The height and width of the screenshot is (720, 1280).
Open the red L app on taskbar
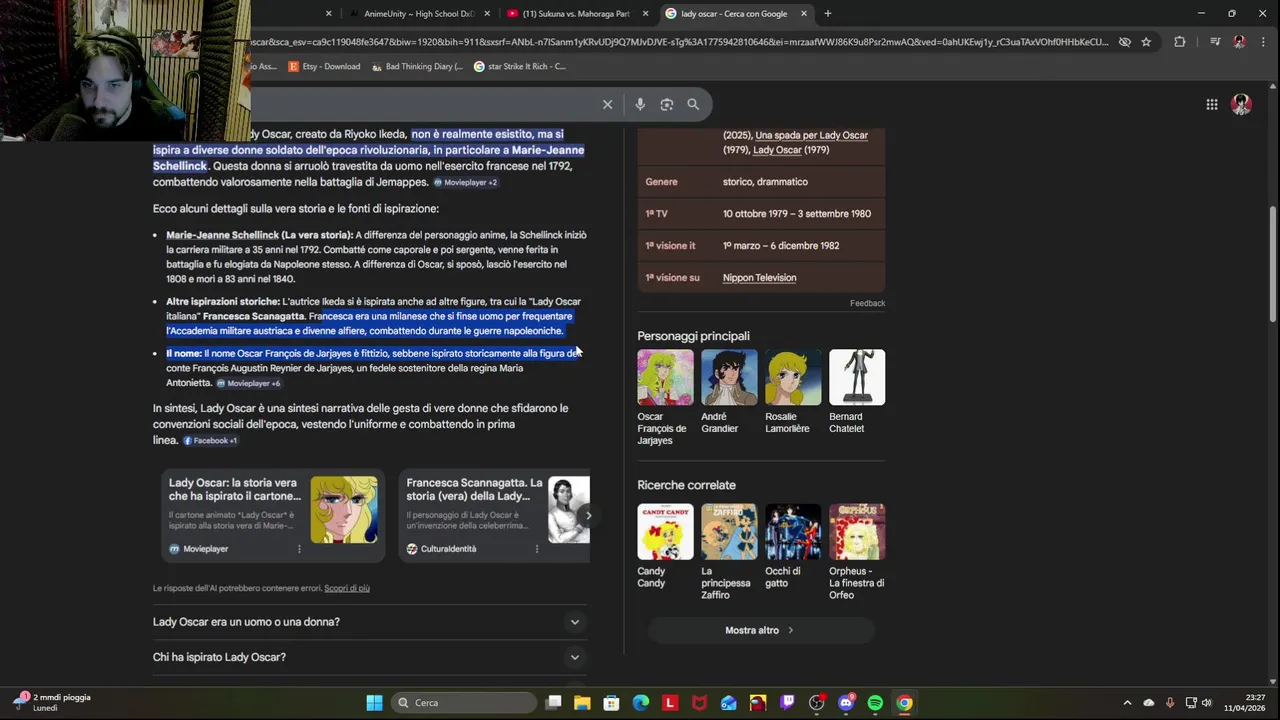[x=670, y=703]
